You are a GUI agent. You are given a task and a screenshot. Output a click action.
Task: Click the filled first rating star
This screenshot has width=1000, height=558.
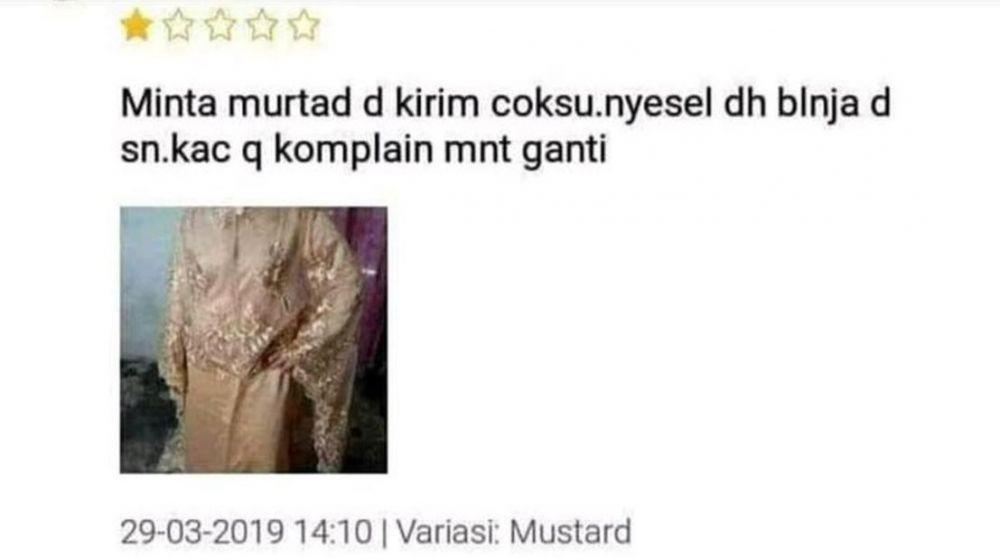(136, 26)
